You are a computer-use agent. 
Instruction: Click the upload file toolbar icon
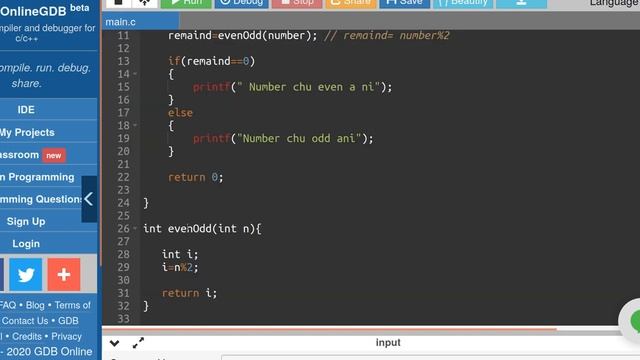point(145,3)
